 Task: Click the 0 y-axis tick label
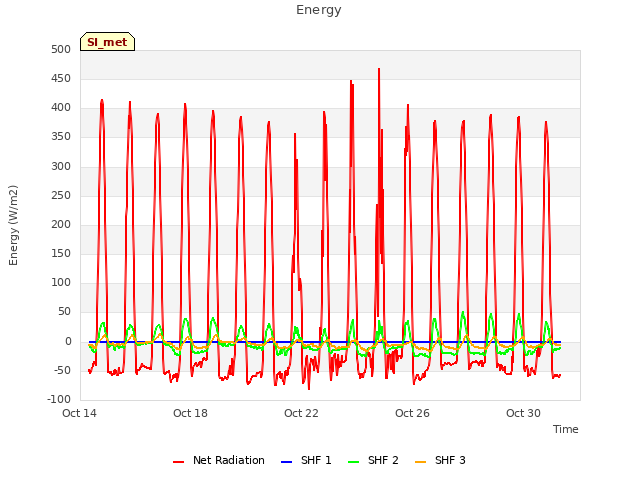(x=68, y=341)
